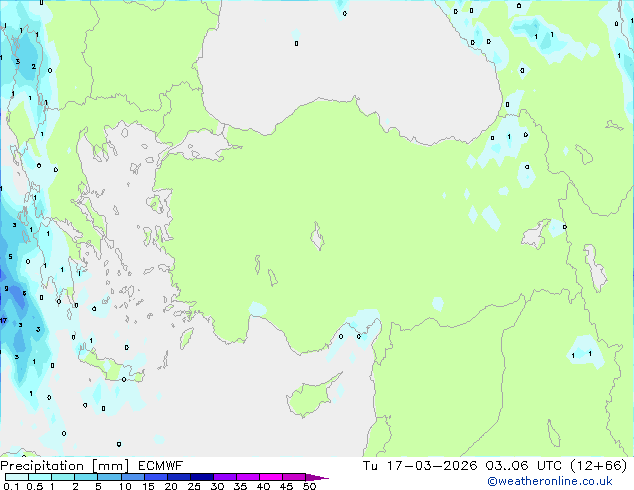Click the 40–45 mm magenta swatch

[x=271, y=477]
